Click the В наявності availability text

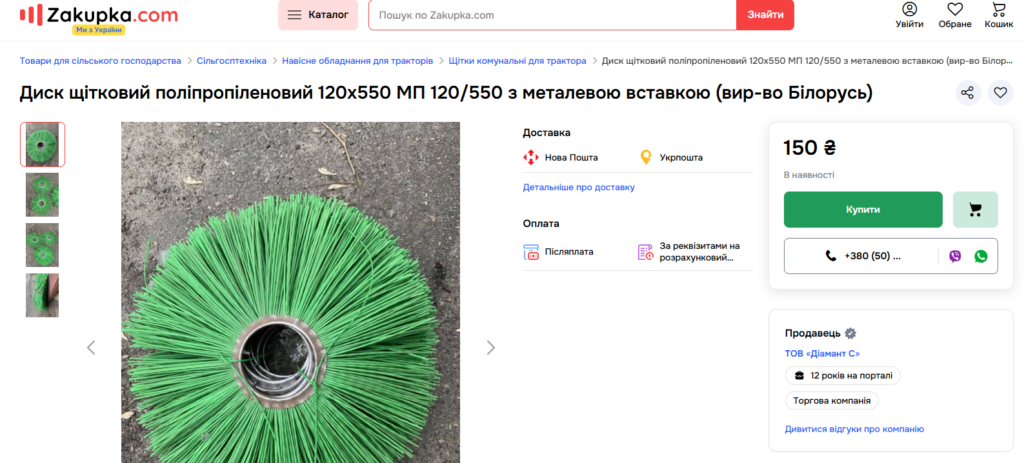tap(808, 175)
